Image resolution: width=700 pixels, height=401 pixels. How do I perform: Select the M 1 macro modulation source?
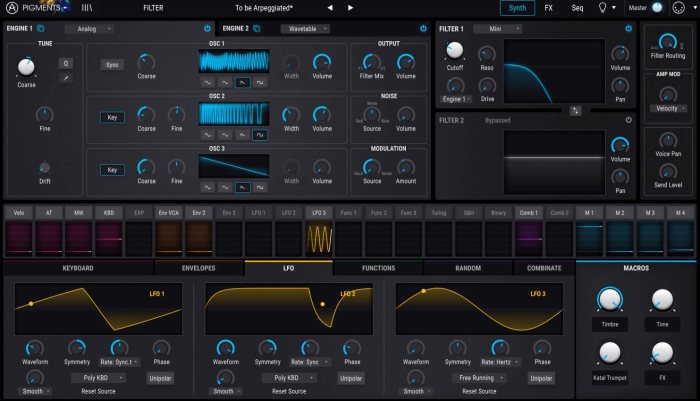[x=589, y=213]
